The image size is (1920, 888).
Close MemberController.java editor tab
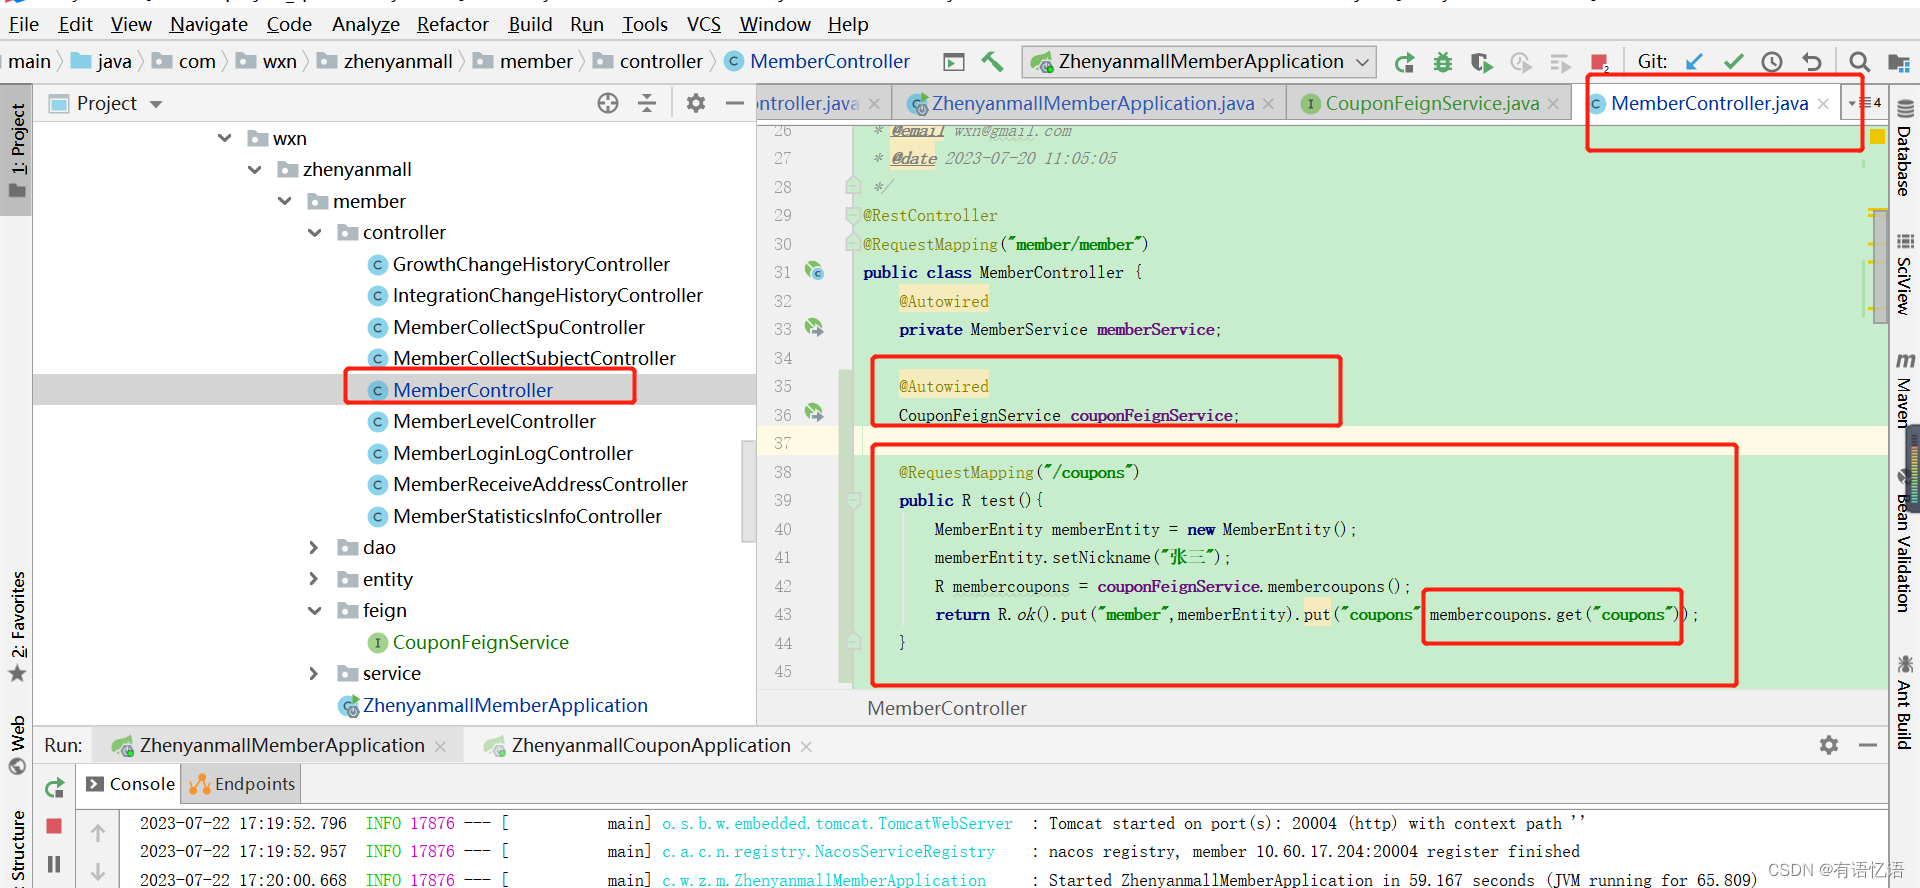point(1824,103)
